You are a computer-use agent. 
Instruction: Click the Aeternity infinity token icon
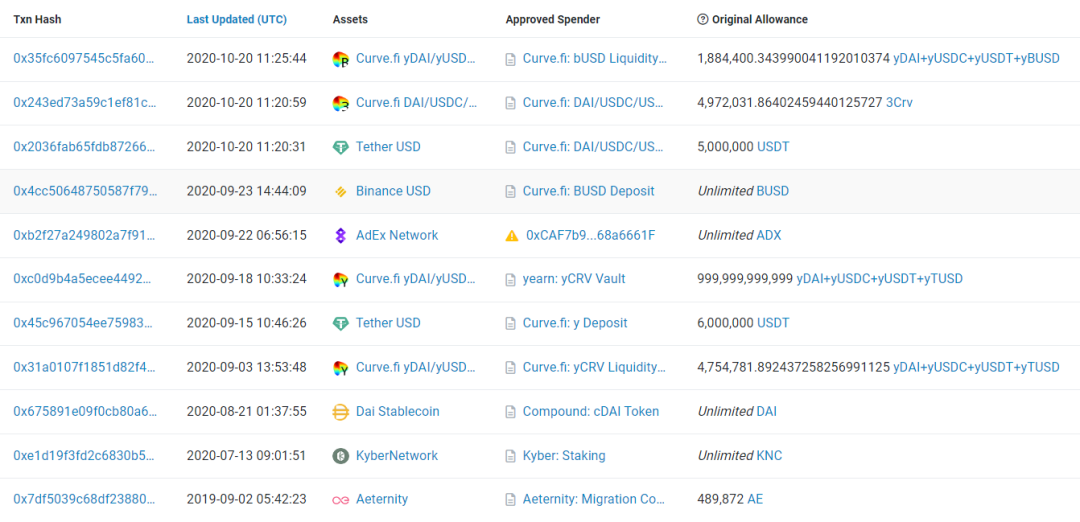pos(341,500)
